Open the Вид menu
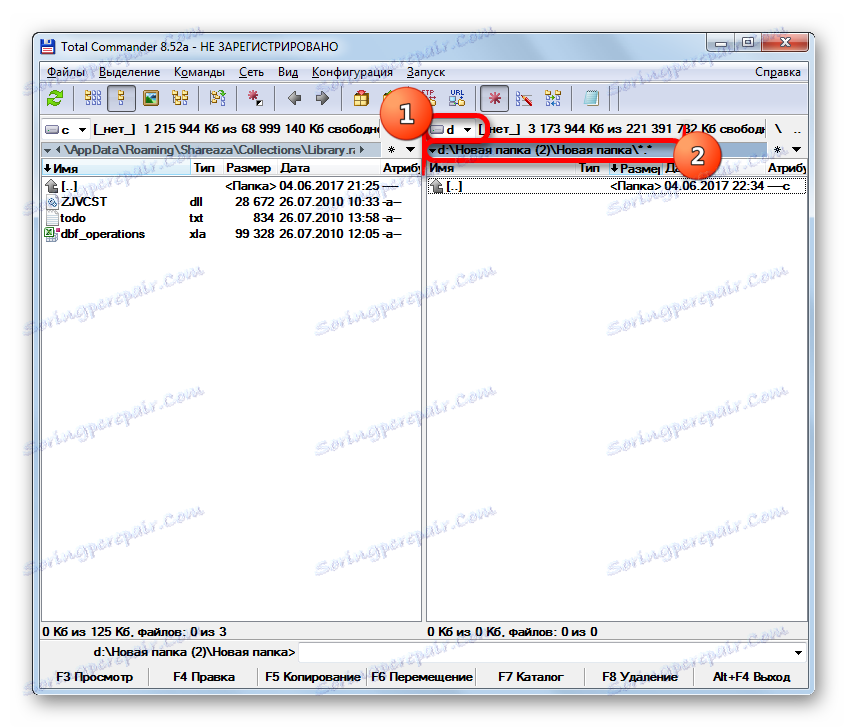848x728 pixels. point(288,72)
